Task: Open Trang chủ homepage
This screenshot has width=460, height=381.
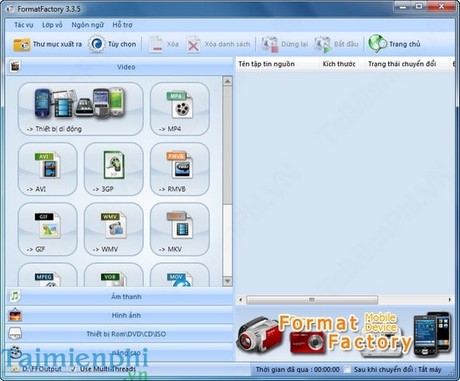Action: 394,44
